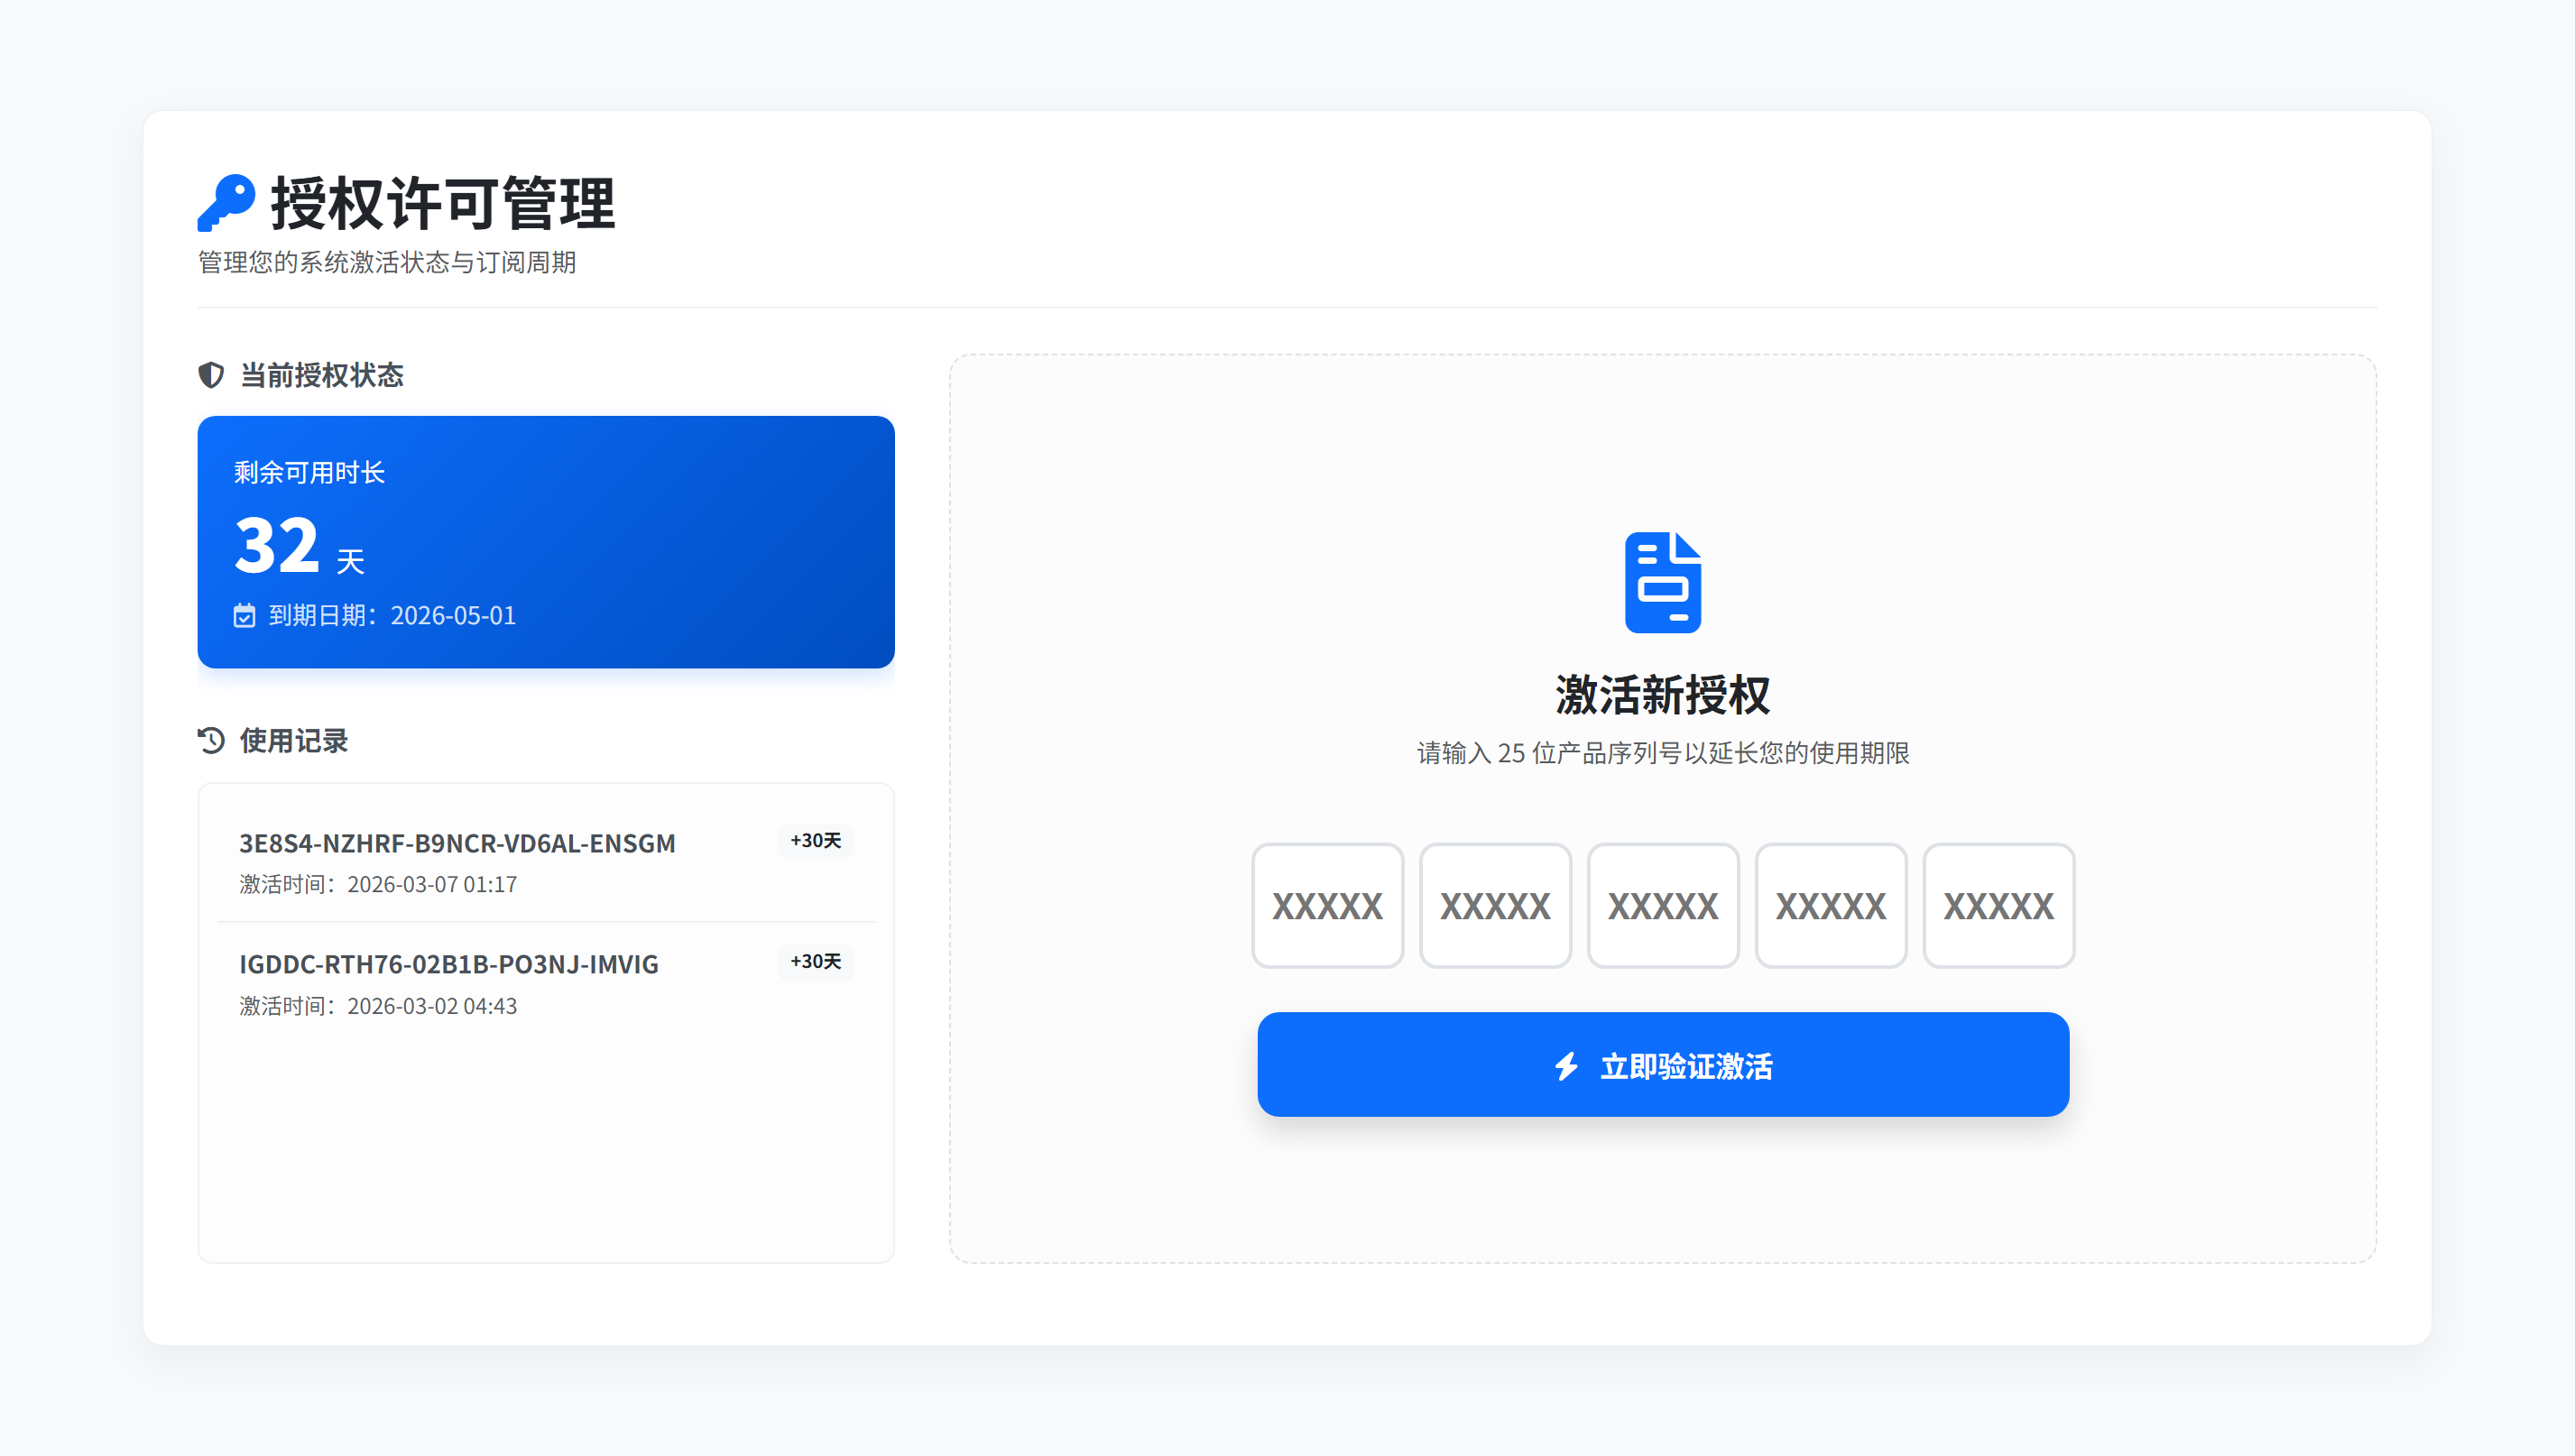Click the +30天 badge beside 3E8S4-NZHRF-B9NCR-VD6AL-ENSGM
The height and width of the screenshot is (1456, 2575).
(x=814, y=841)
